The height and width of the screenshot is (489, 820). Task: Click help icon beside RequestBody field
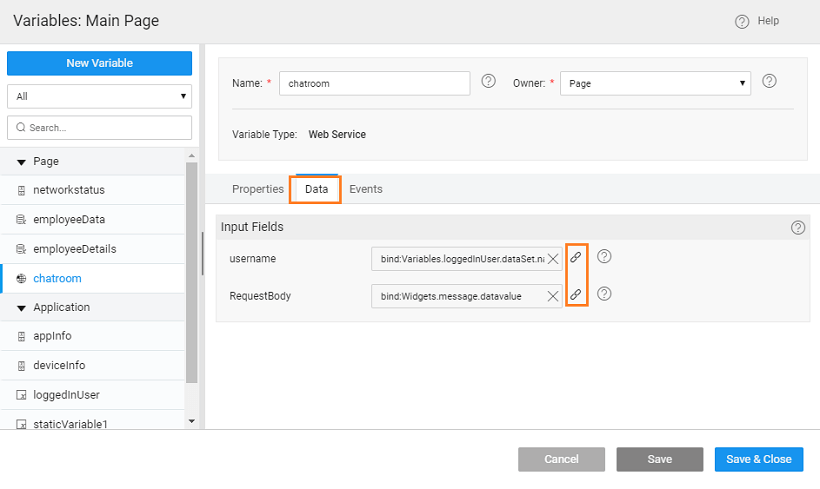604,294
